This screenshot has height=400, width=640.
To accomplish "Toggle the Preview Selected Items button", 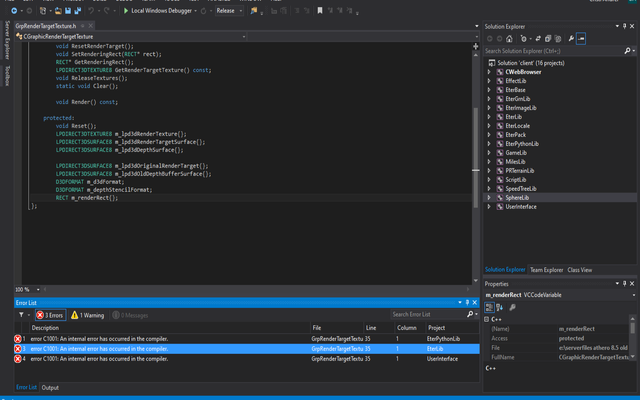I will click(x=581, y=39).
